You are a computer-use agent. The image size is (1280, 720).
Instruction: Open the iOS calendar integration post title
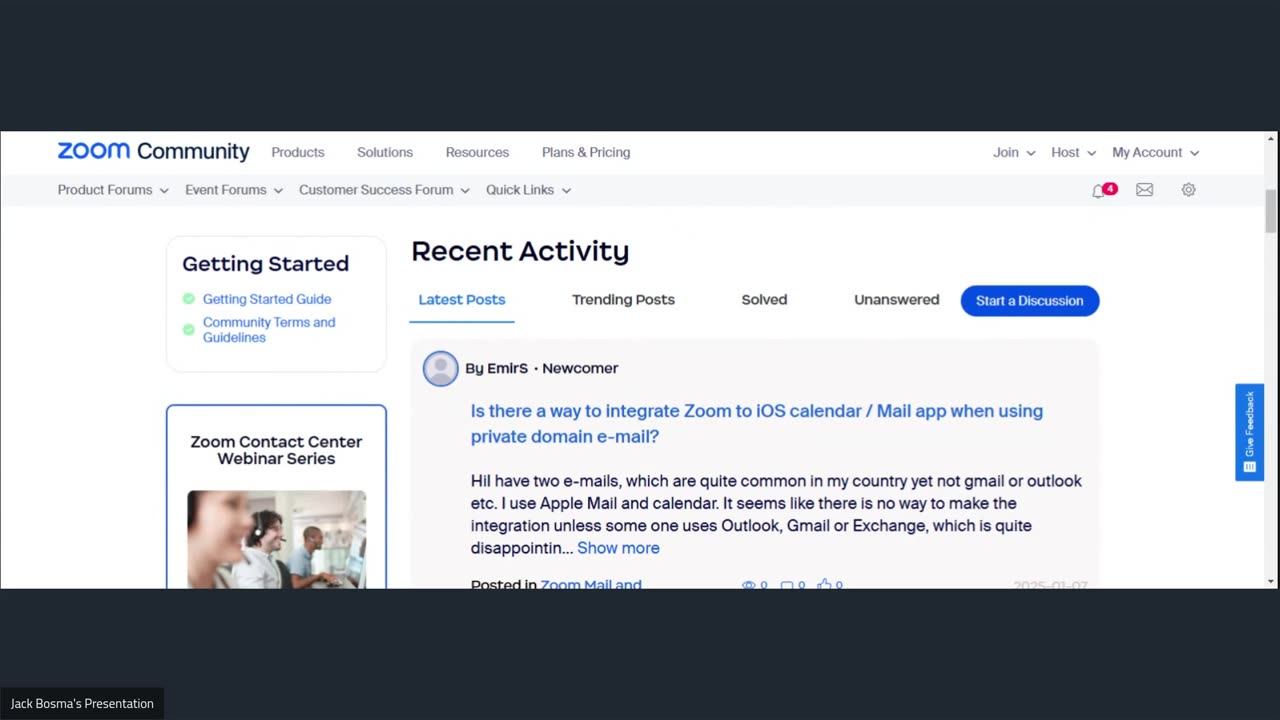[757, 424]
